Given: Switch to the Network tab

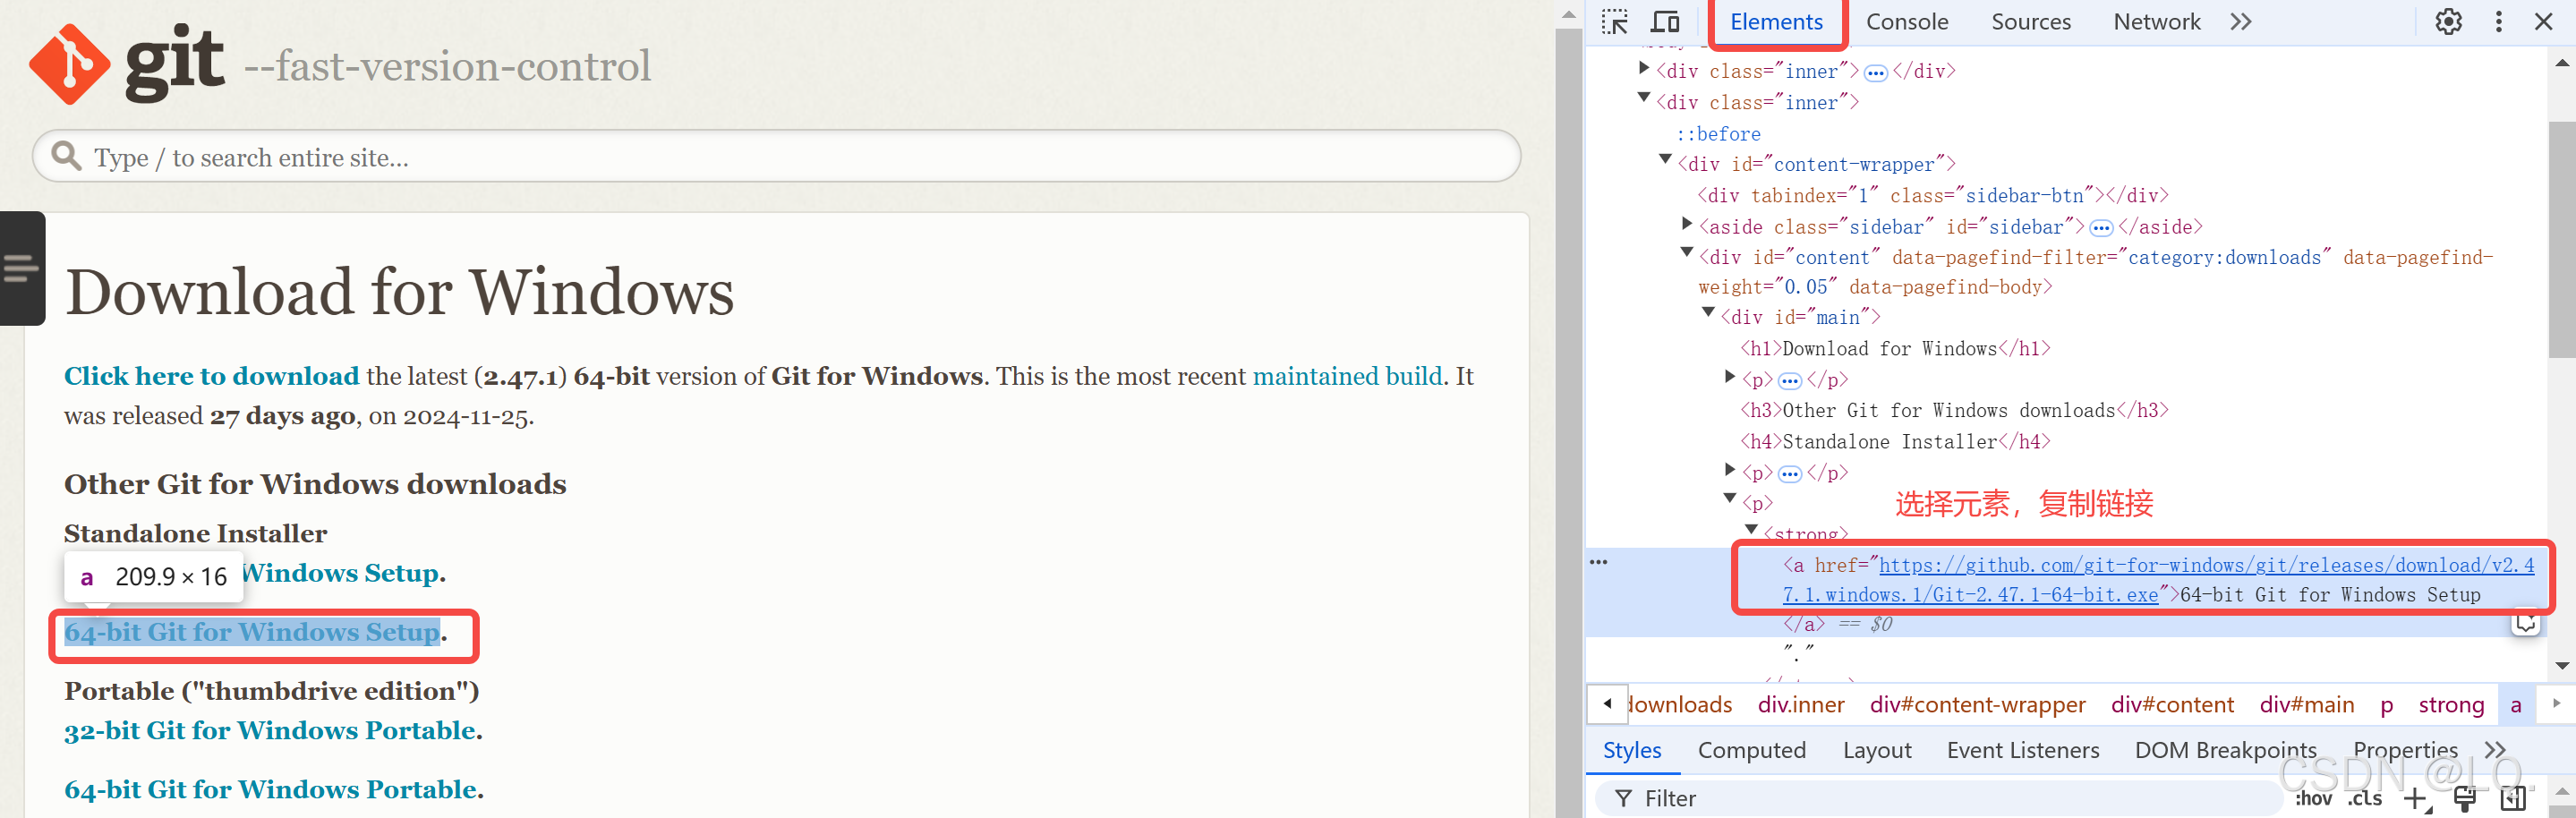Looking at the screenshot, I should click(x=2156, y=22).
